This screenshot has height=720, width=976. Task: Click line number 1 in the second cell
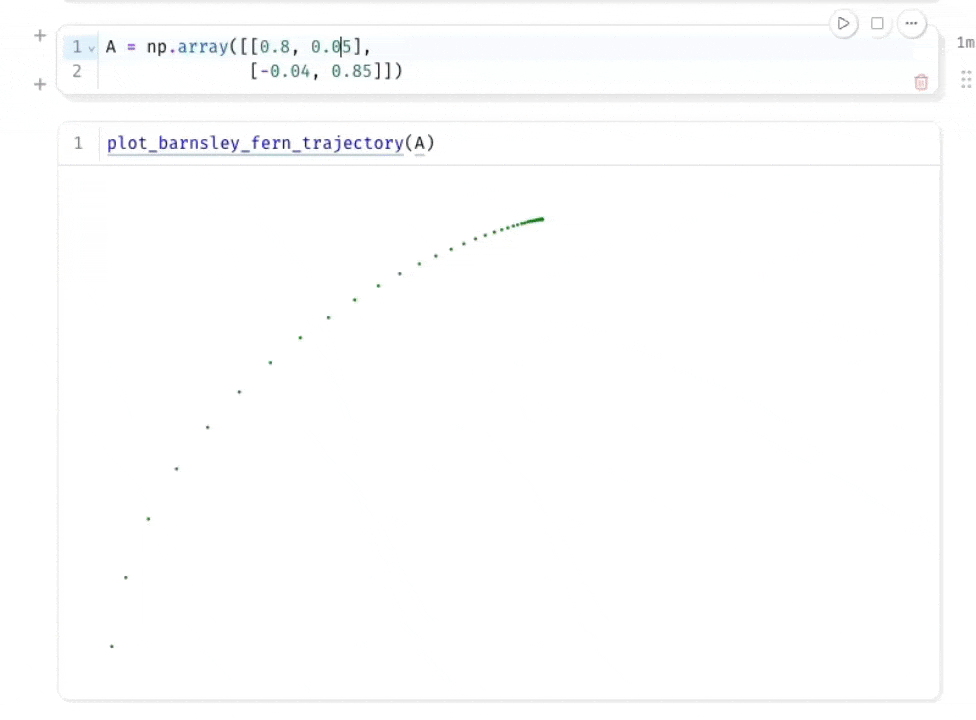tap(78, 143)
